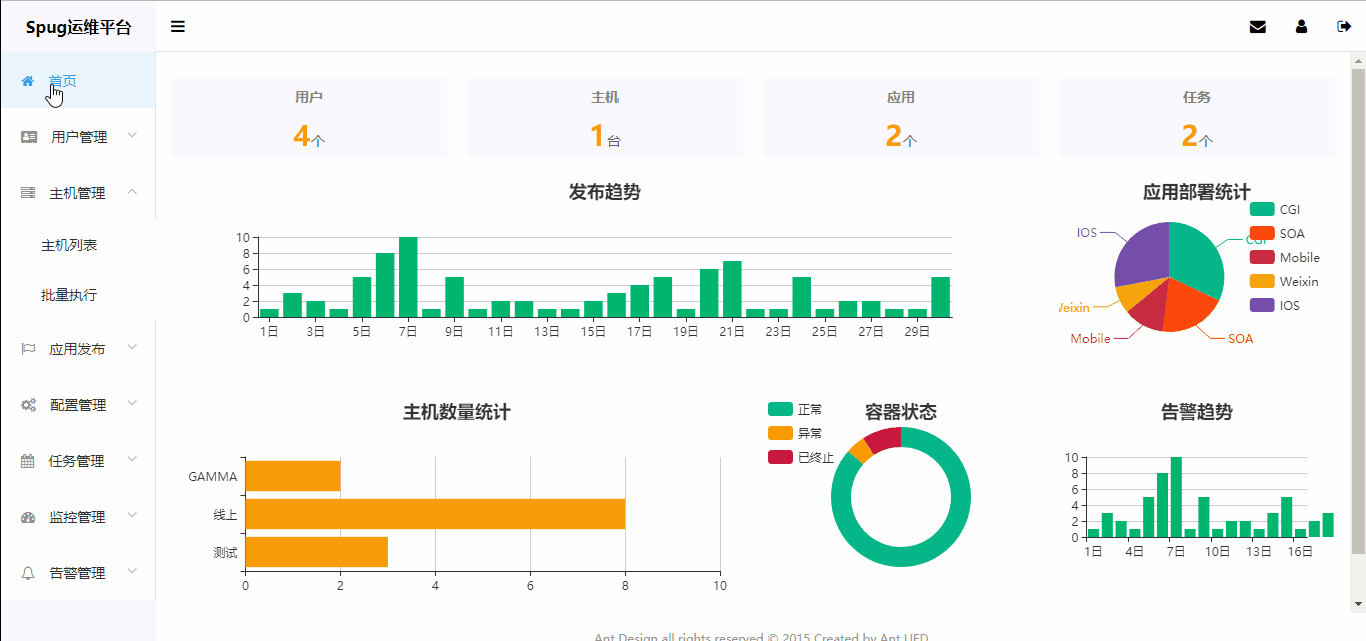The image size is (1366, 641).
Task: Toggle the Mobile legend entry
Action: tap(1285, 257)
